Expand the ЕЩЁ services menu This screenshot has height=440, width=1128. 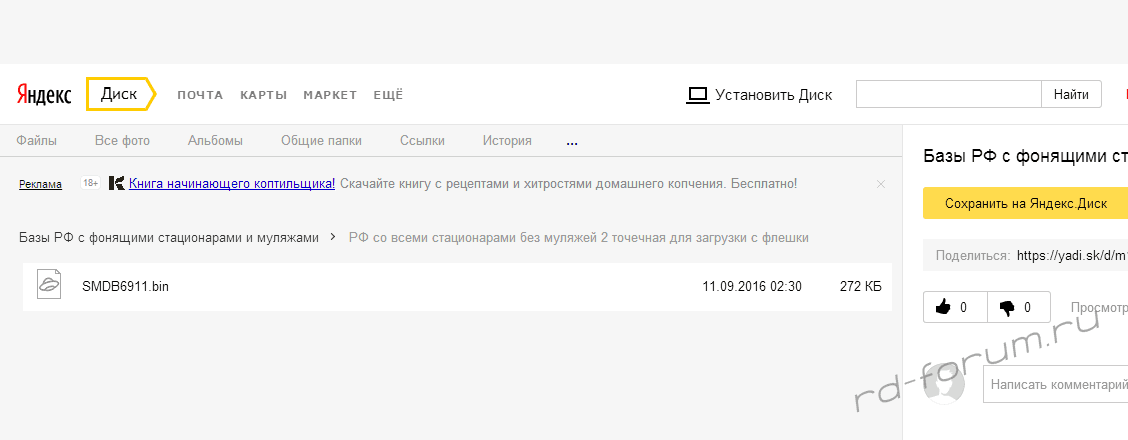coord(388,95)
